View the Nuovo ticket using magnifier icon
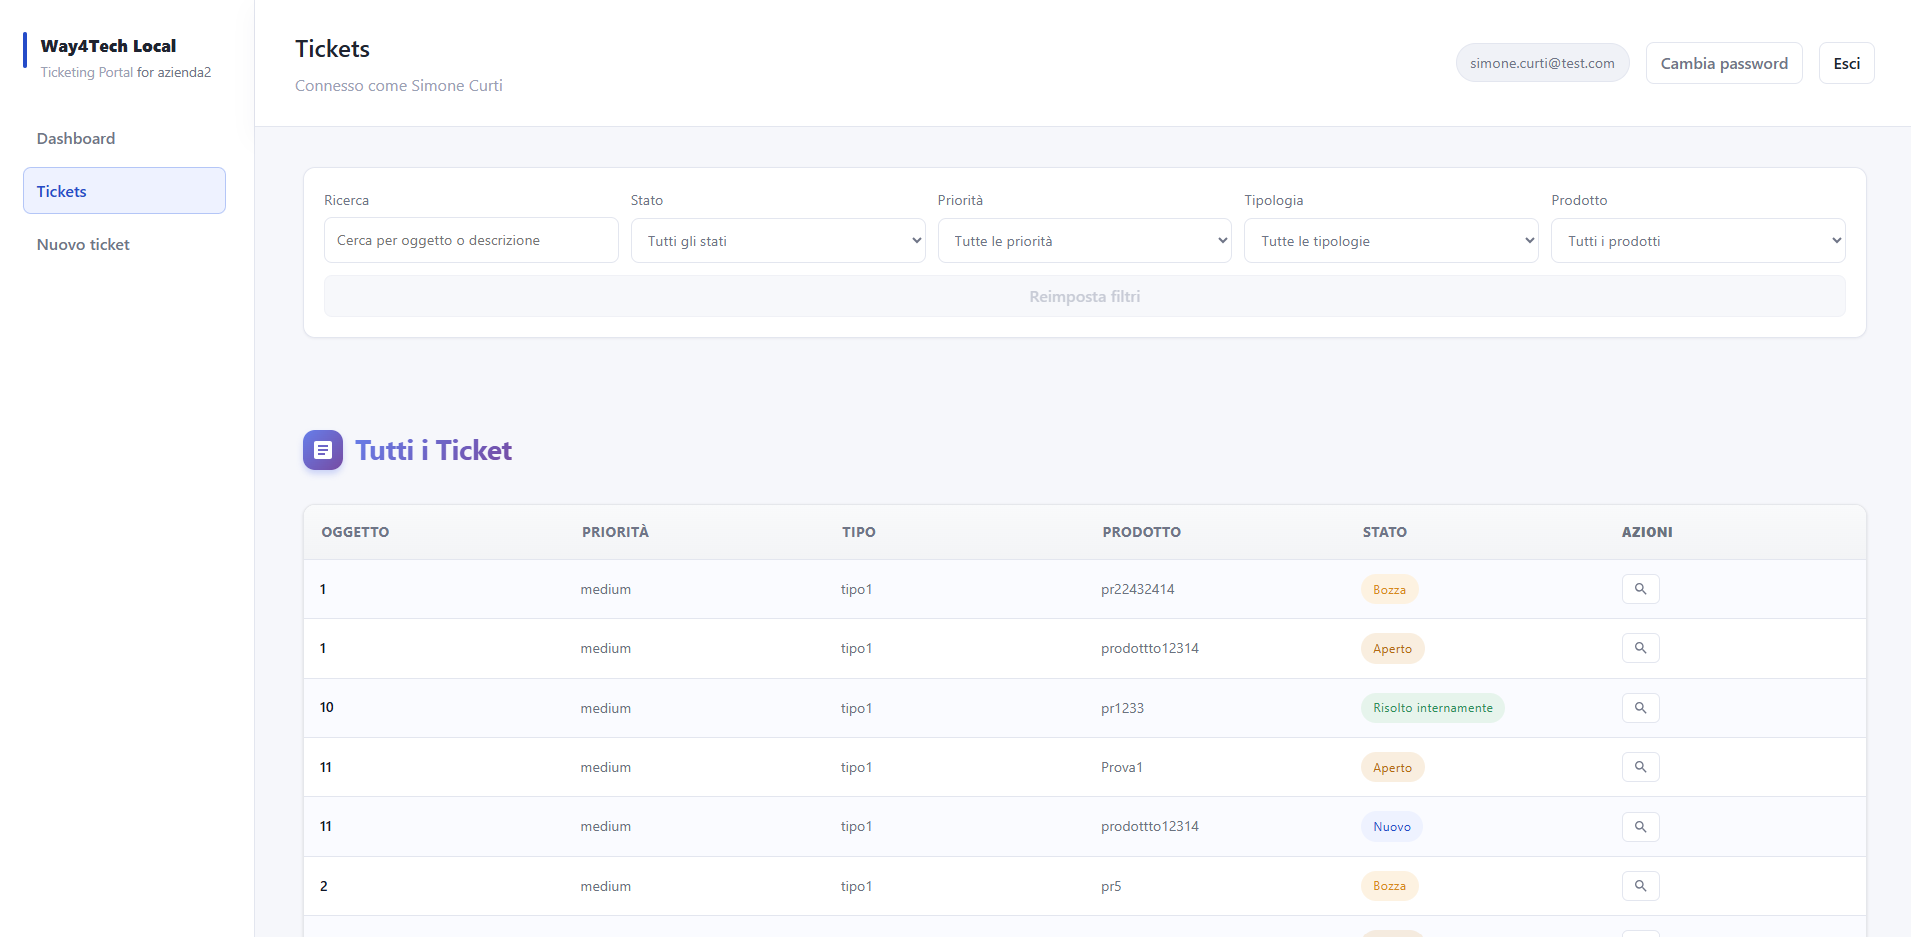This screenshot has height=937, width=1911. click(1640, 827)
